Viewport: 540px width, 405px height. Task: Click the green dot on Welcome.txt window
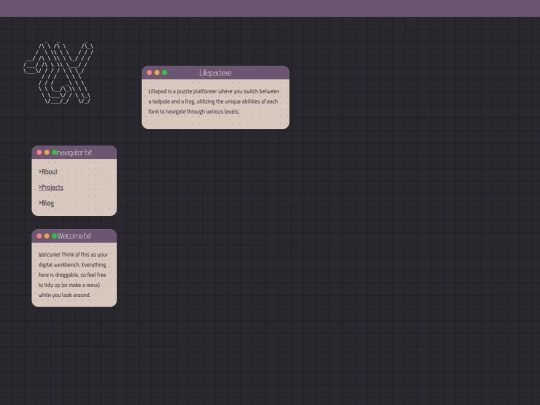click(x=54, y=236)
